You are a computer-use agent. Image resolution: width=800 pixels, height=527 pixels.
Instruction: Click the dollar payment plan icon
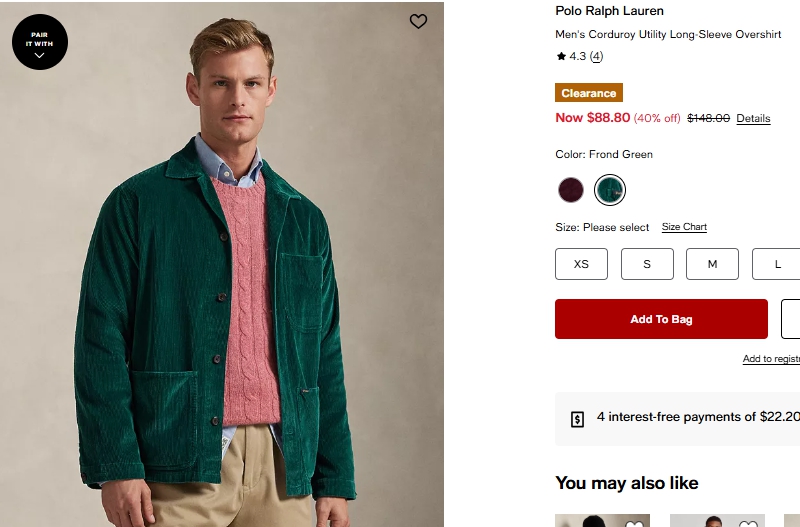577,419
